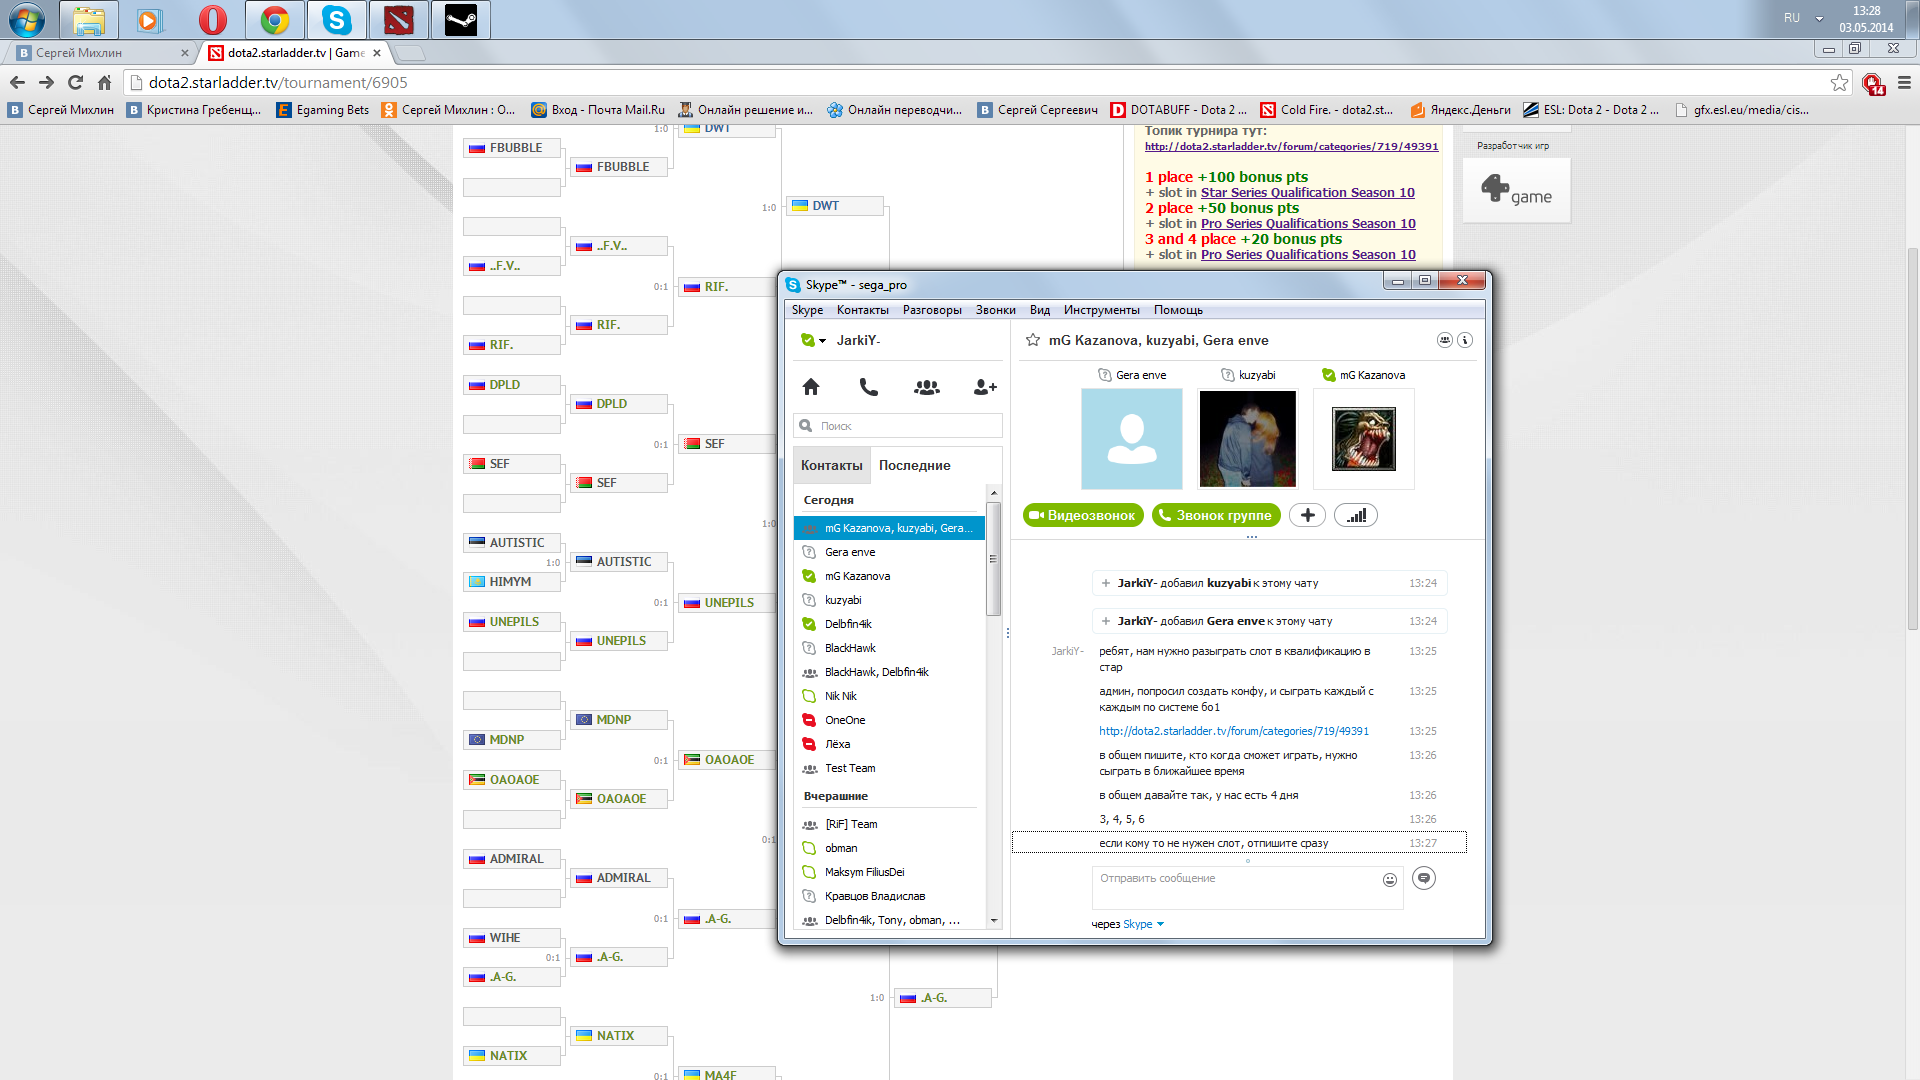
Task: Switch to Сергей Михлин browser tab
Action: pyautogui.click(x=100, y=53)
